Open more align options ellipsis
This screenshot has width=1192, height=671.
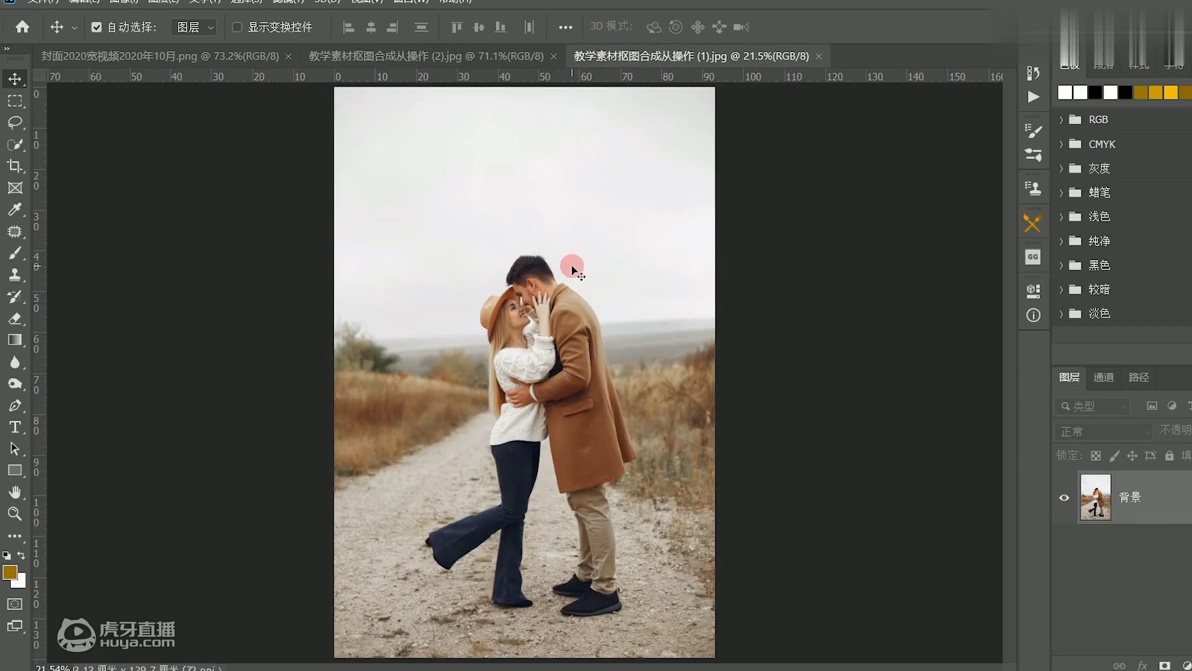[x=566, y=27]
